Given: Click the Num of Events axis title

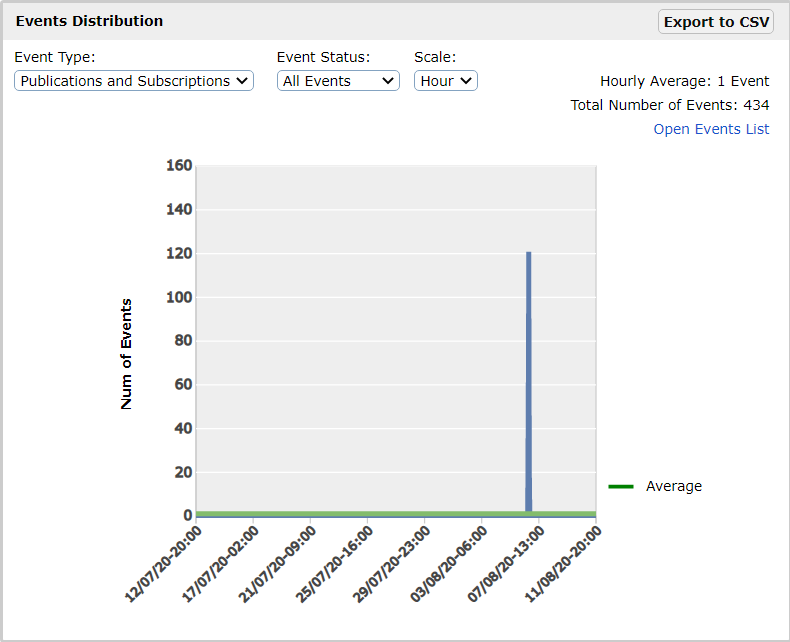Looking at the screenshot, I should [x=127, y=354].
